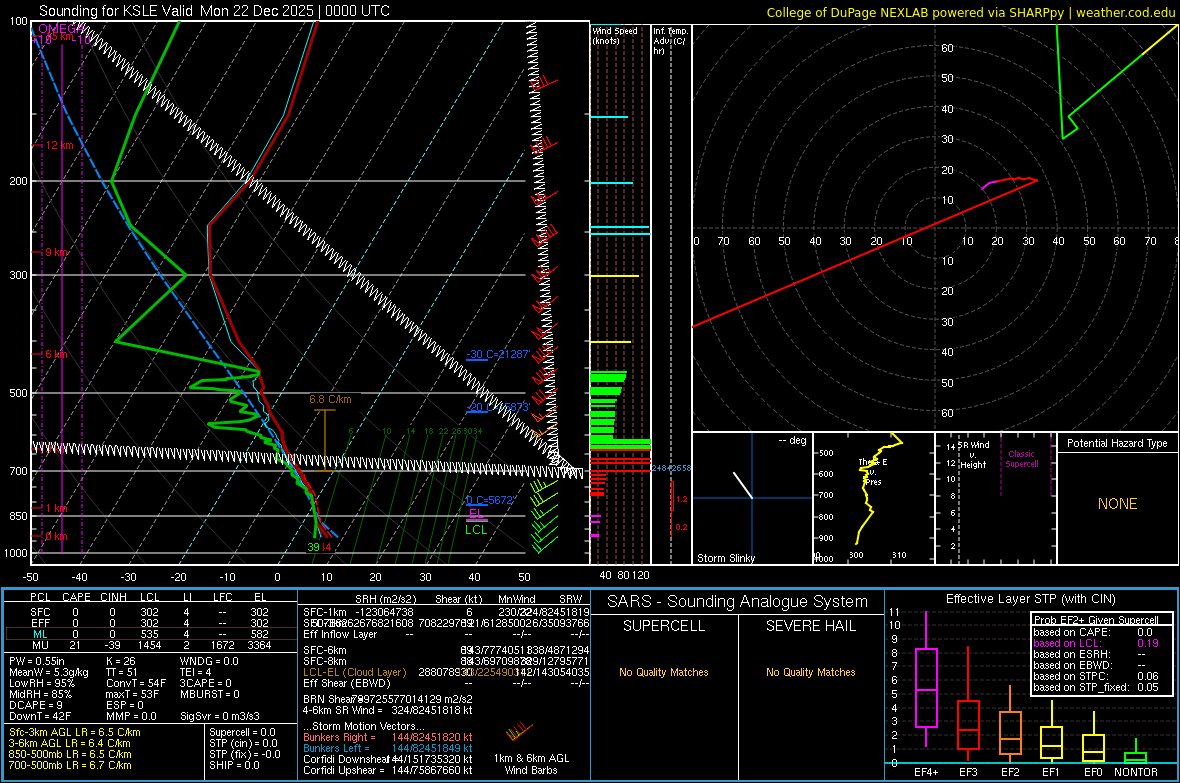Click Sfc-3km AGL LR = 6.5 C/km
Image resolution: width=1180 pixels, height=783 pixels.
click(75, 732)
